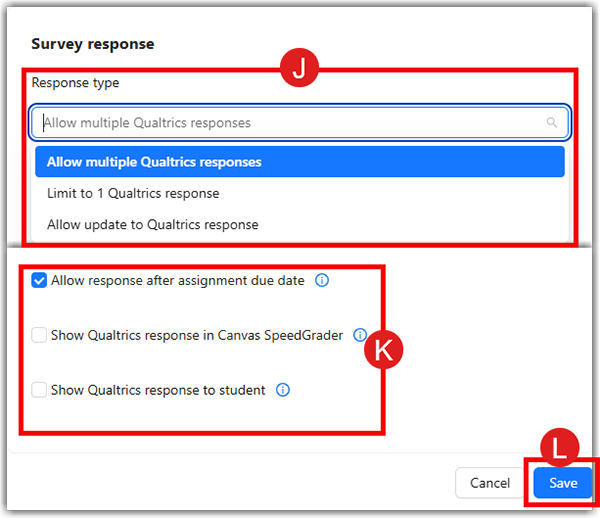
Task: Click the Survey response heading
Action: coord(92,44)
